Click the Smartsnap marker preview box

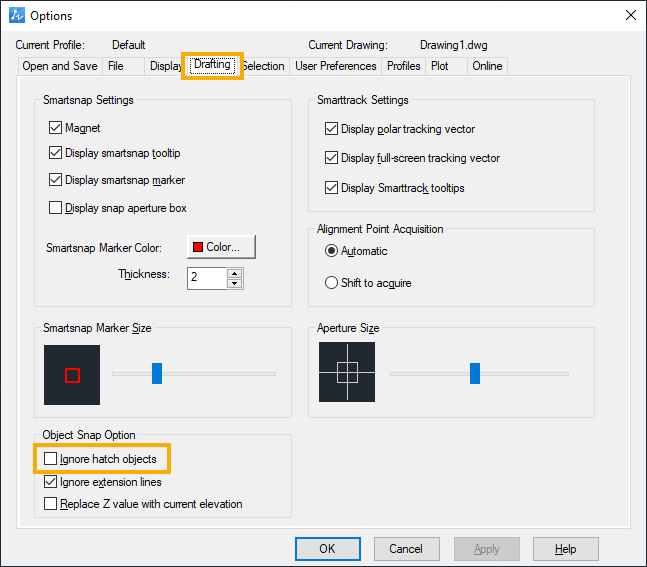tap(72, 375)
